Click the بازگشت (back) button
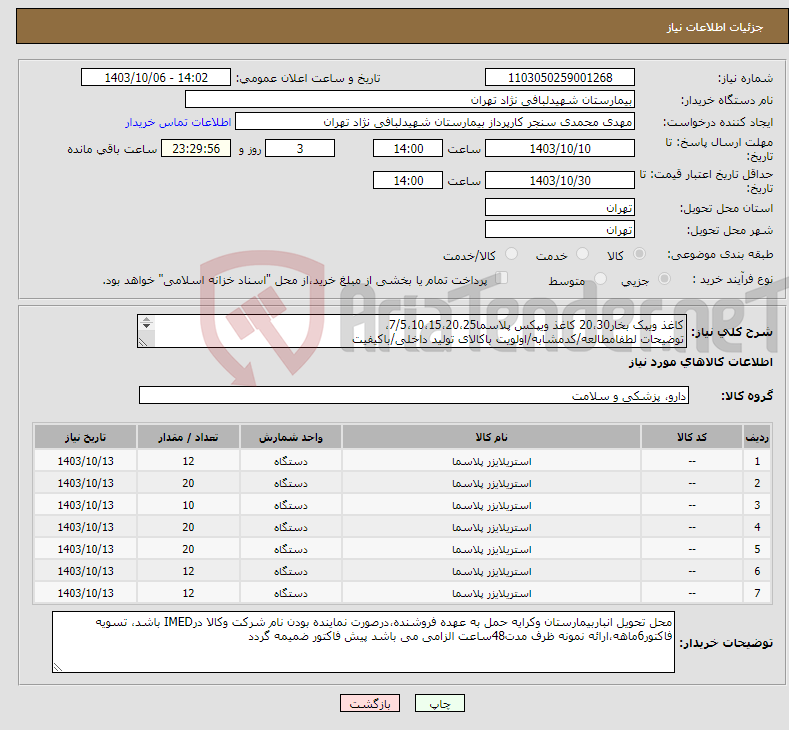This screenshot has width=789, height=730. click(369, 703)
